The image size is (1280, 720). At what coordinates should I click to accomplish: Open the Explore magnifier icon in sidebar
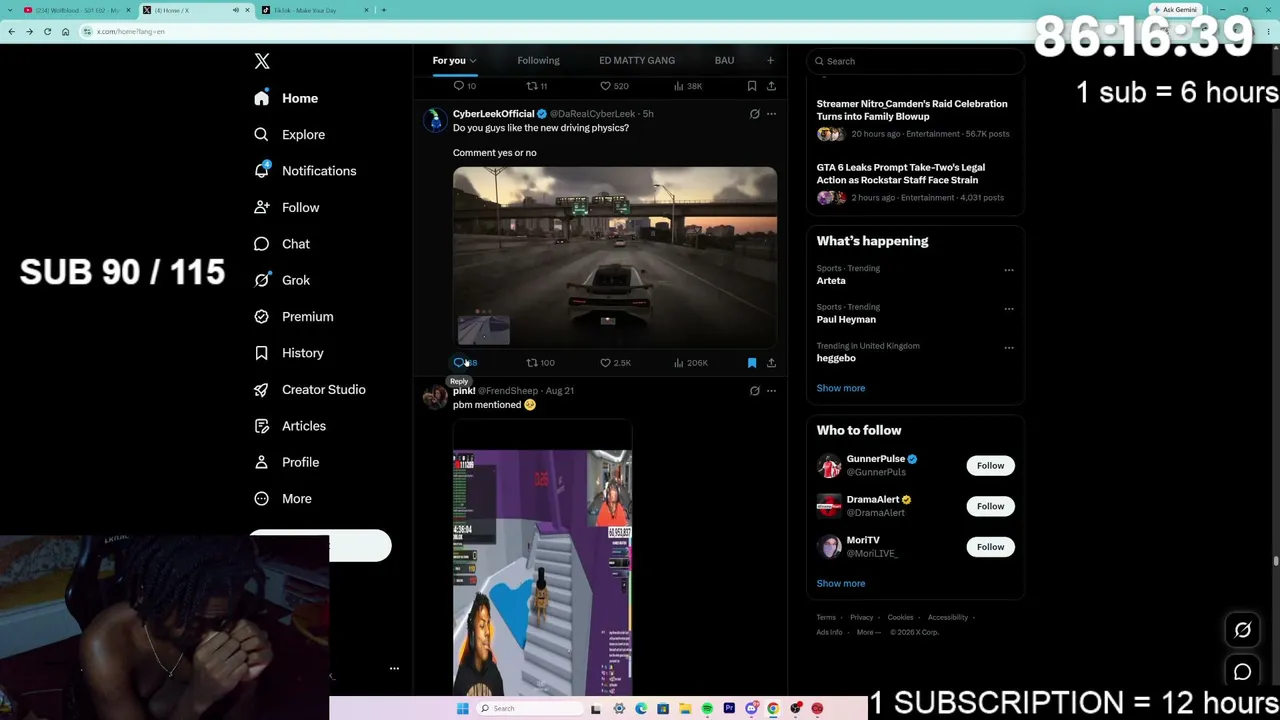262,135
